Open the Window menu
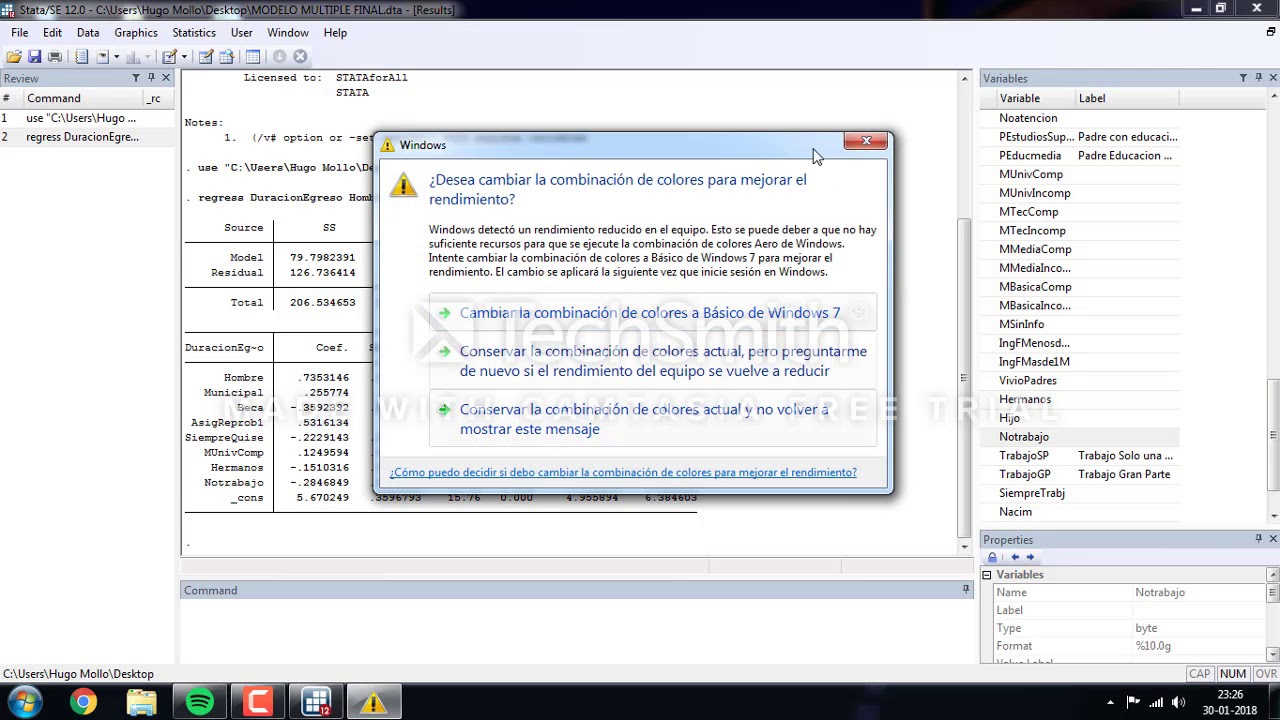 [x=288, y=32]
